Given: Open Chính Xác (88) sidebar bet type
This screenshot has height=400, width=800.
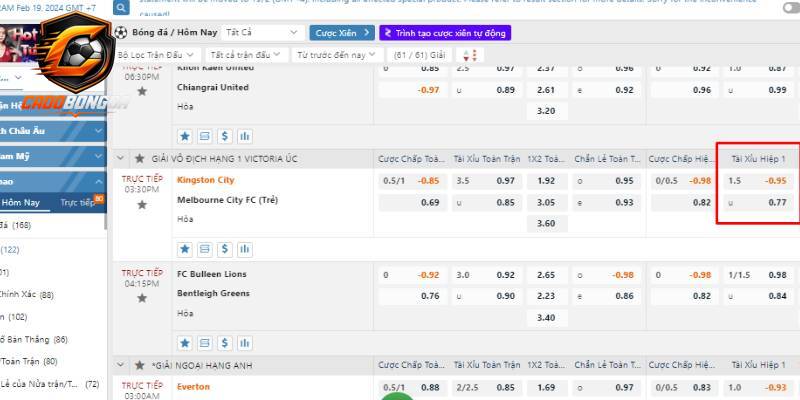Looking at the screenshot, I should (x=27, y=294).
